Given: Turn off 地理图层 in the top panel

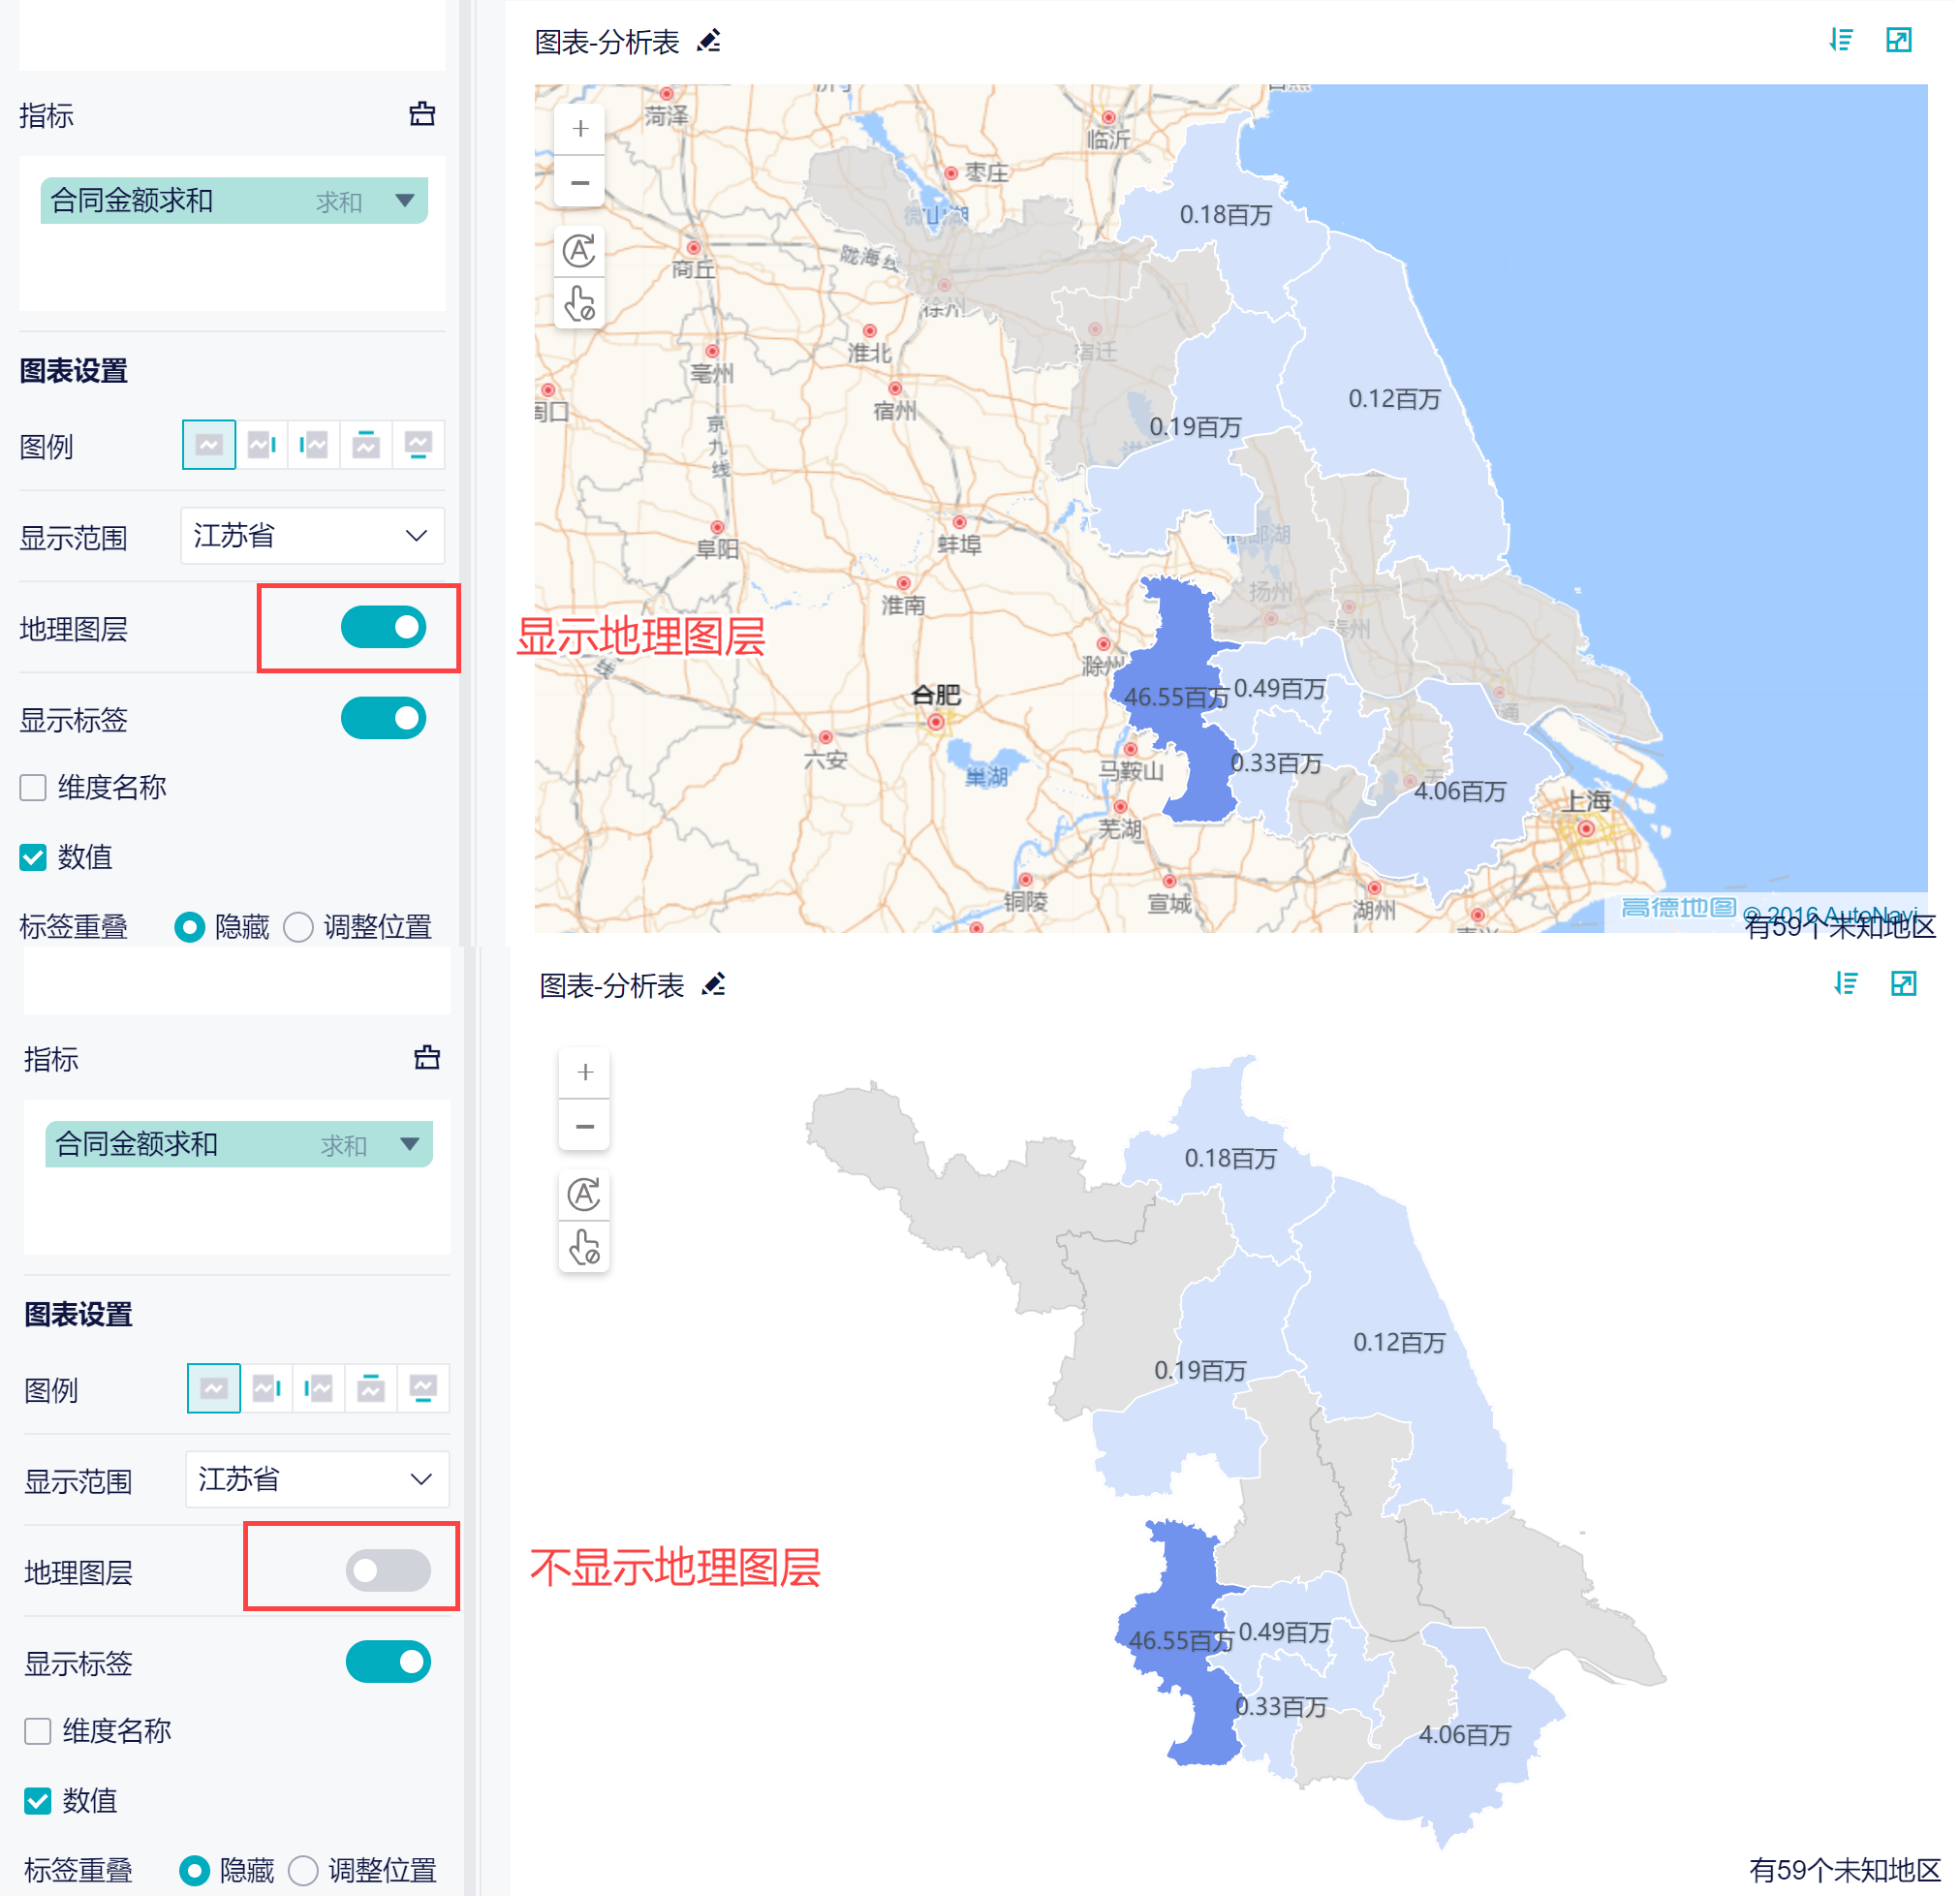Looking at the screenshot, I should (x=383, y=628).
